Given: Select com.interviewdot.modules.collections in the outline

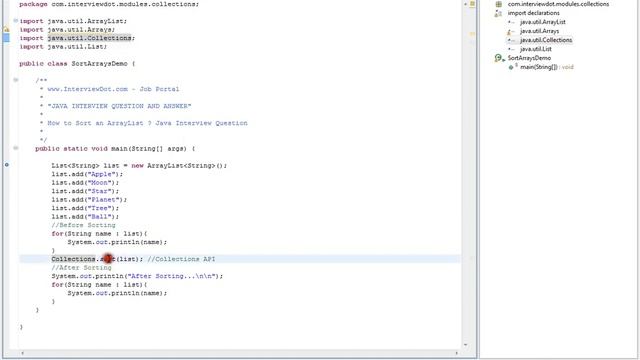Looking at the screenshot, I should click(x=558, y=4).
